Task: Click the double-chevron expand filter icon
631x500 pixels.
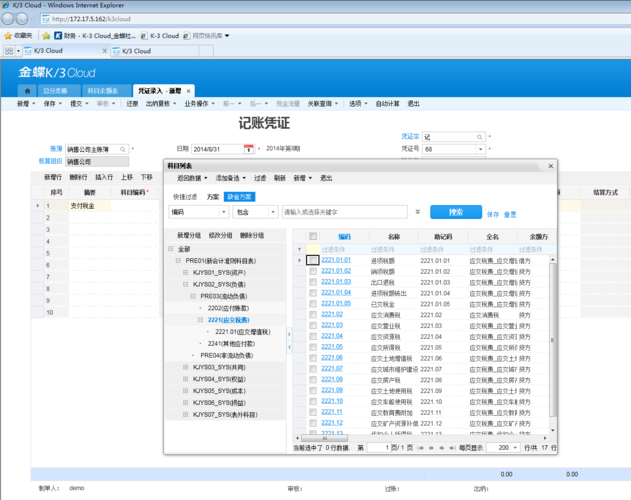Action: pyautogui.click(x=417, y=212)
